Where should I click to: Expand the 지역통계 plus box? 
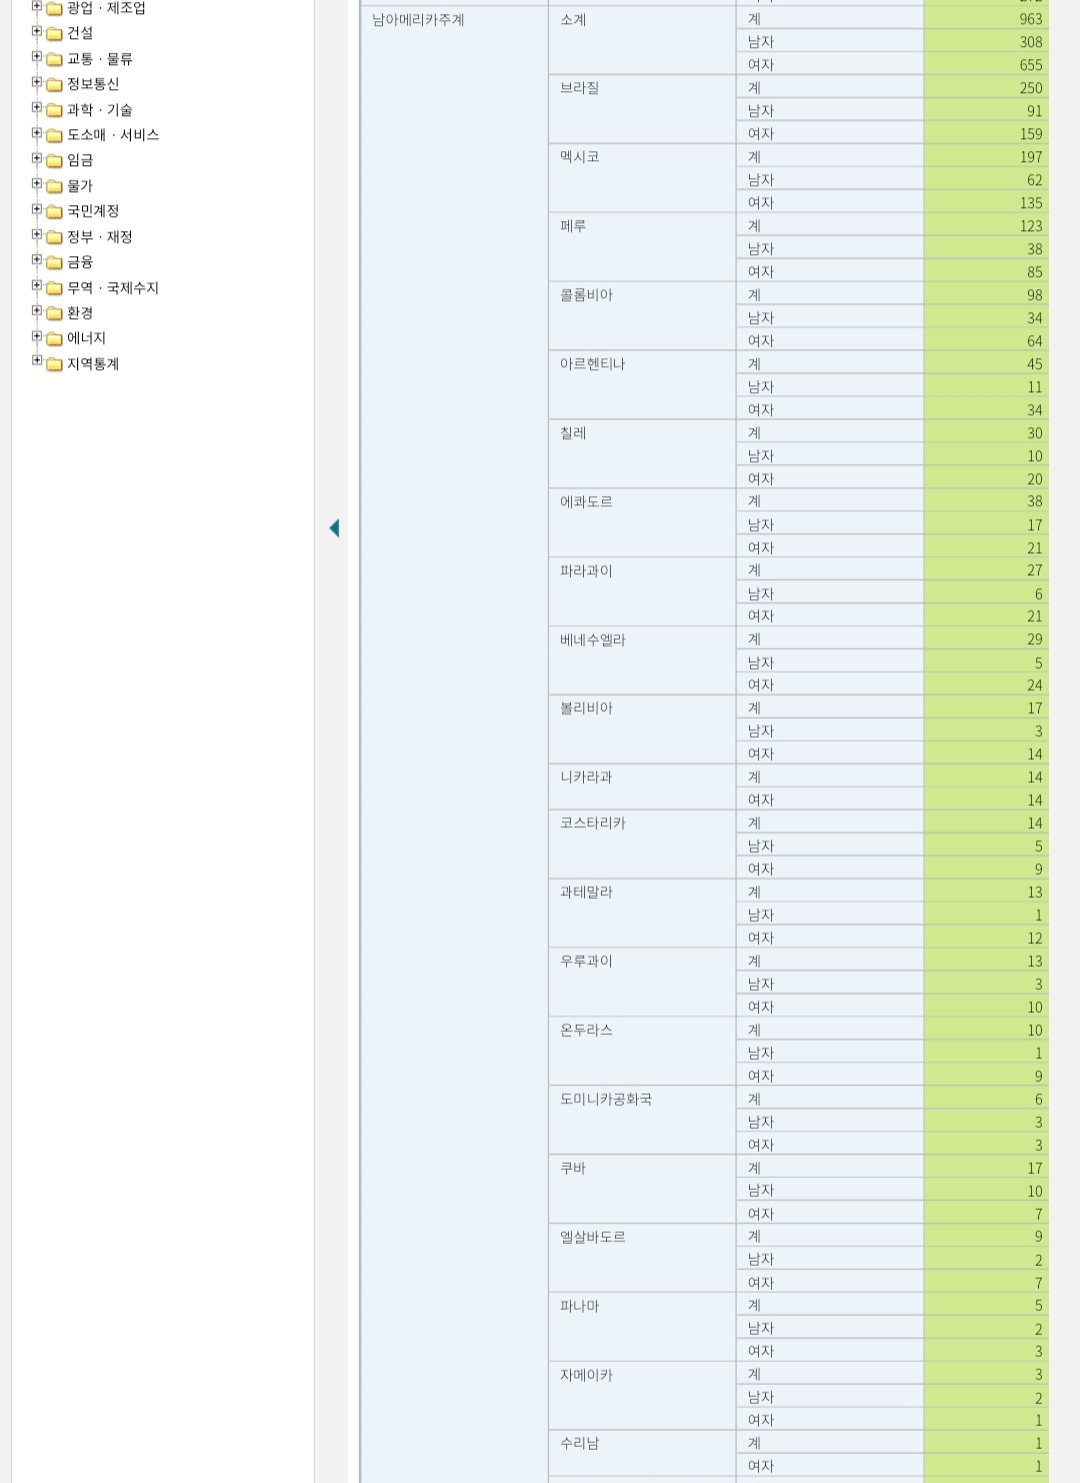pos(37,361)
